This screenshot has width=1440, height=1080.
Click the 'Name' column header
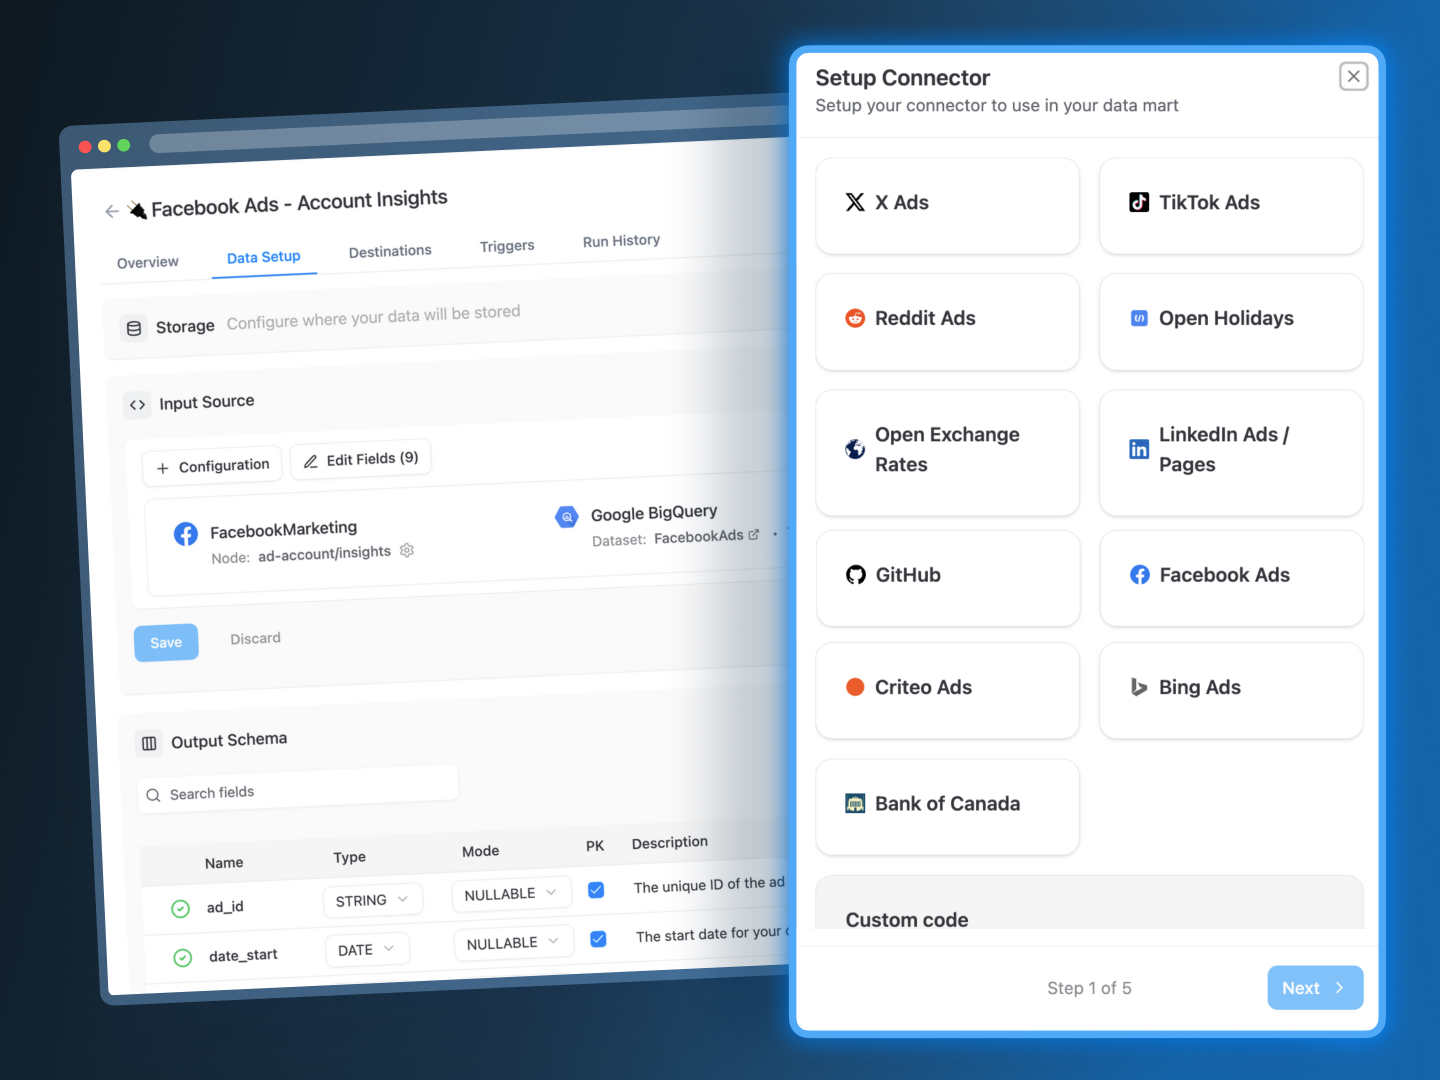pos(224,863)
